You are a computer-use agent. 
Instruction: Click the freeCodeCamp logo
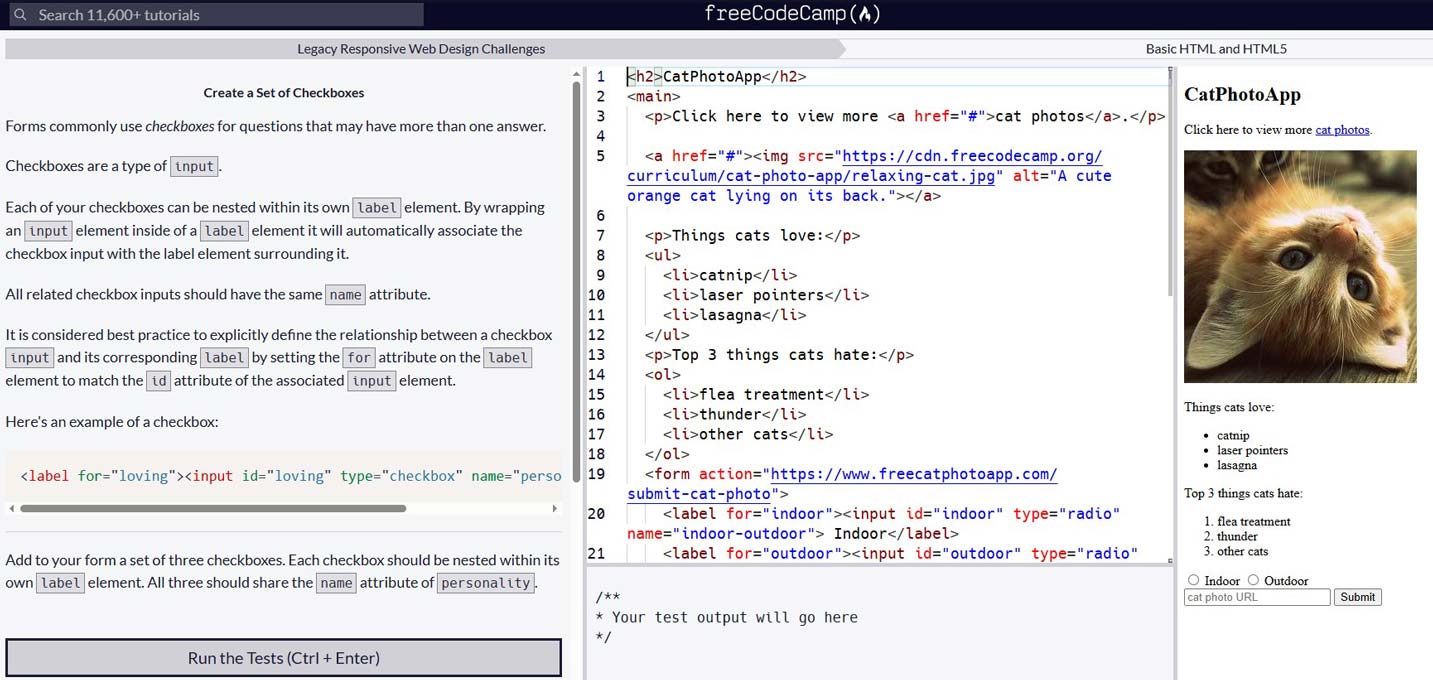click(x=792, y=14)
